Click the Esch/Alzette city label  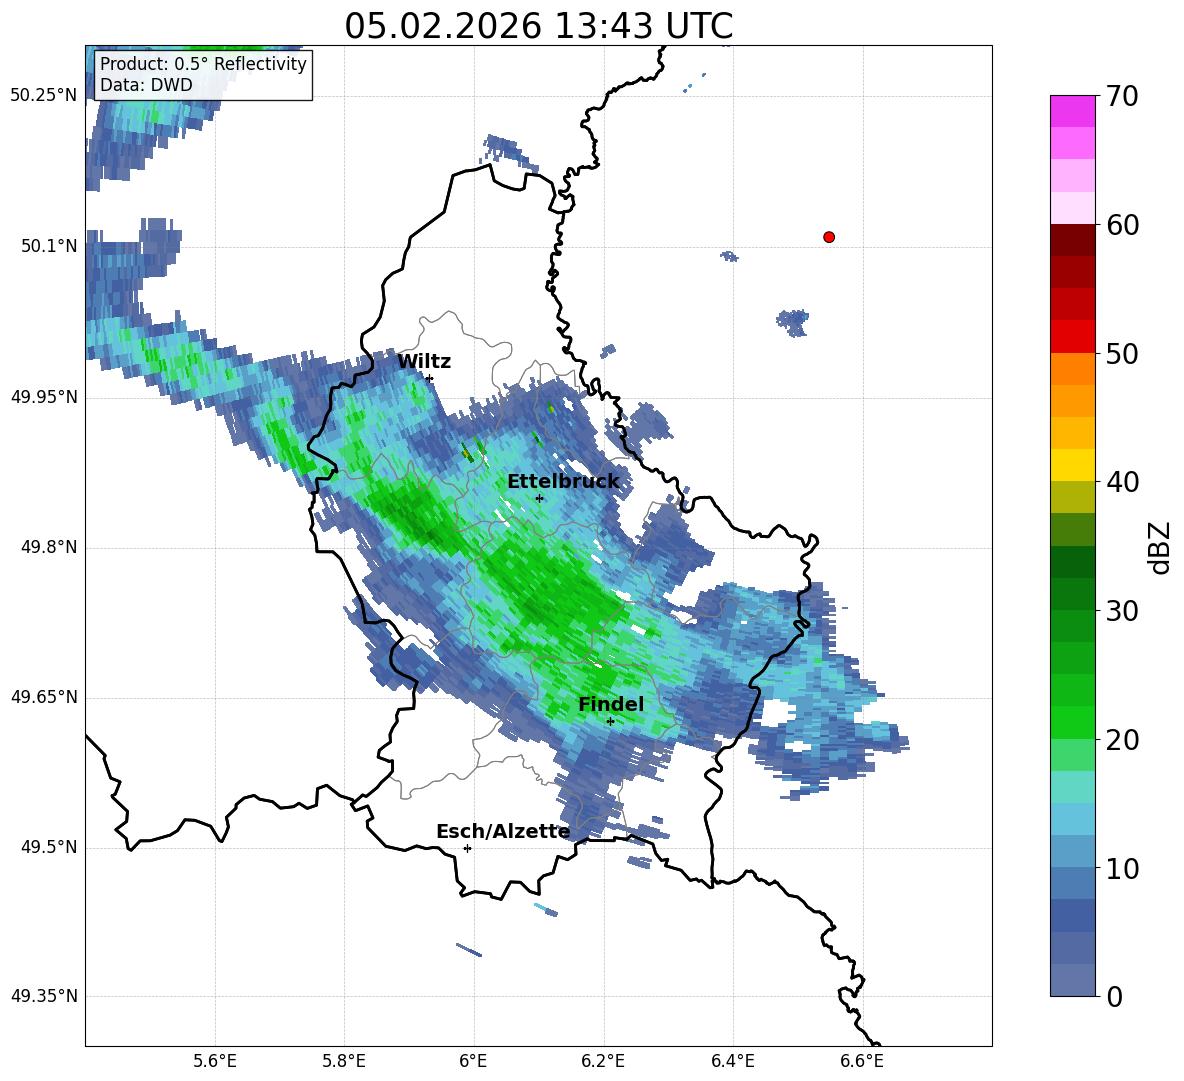coord(503,831)
